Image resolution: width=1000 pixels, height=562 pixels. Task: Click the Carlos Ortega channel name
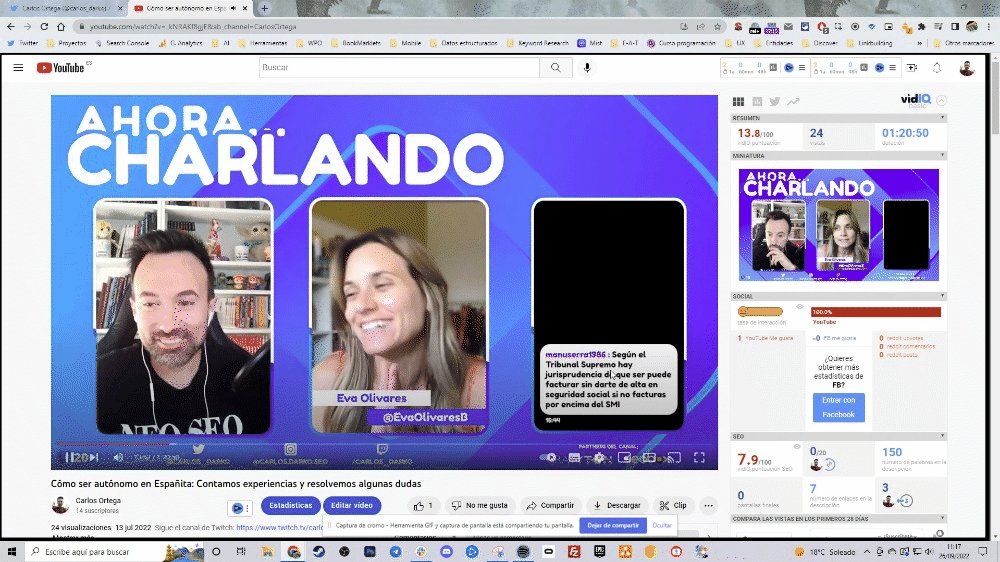point(98,501)
